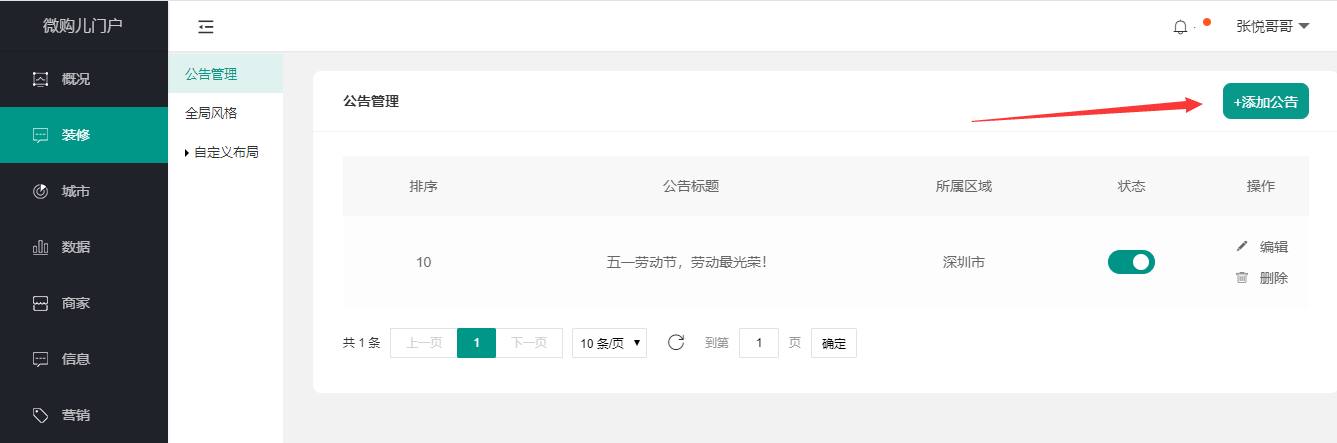This screenshot has height=443, width=1337.
Task: Click the 微购儿门户 portal title
Action: pos(83,26)
